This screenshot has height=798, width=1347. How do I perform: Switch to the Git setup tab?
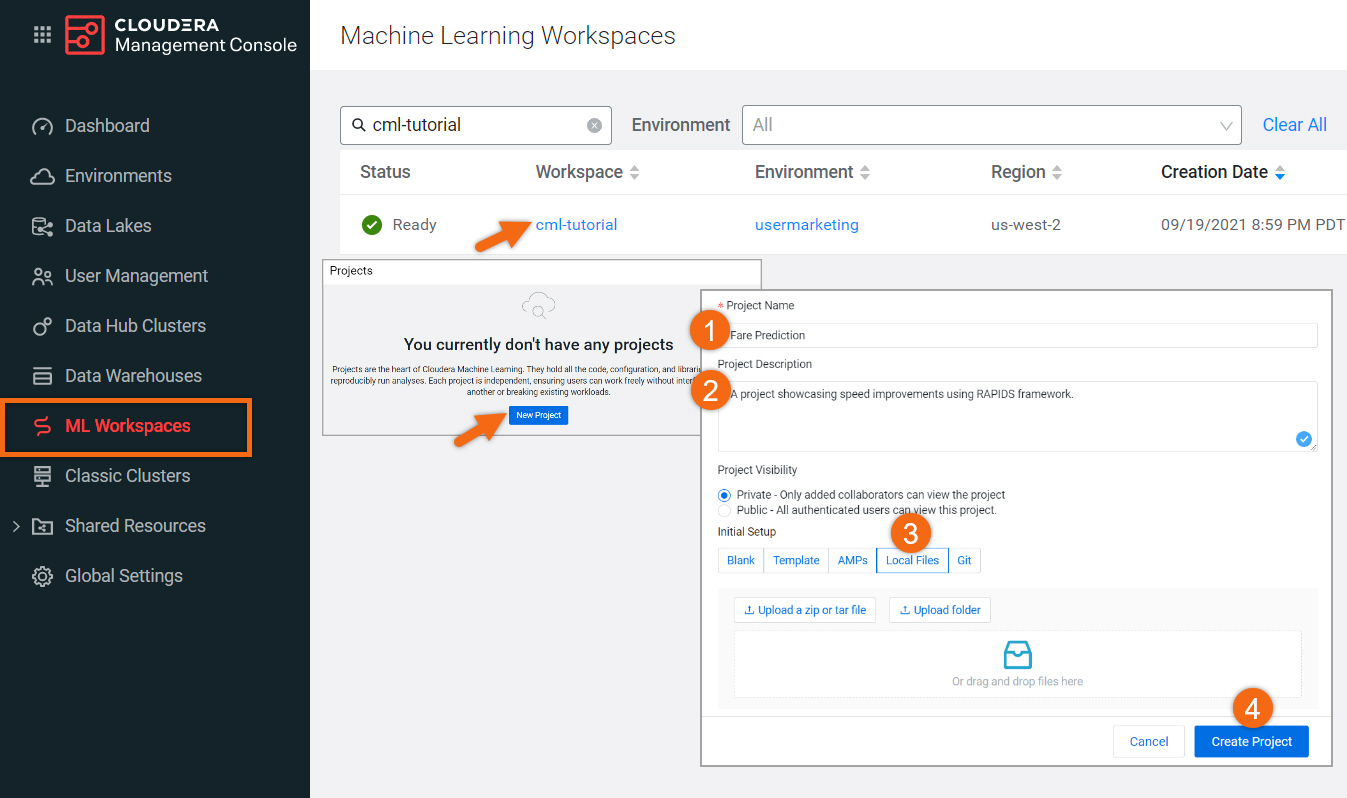(964, 560)
